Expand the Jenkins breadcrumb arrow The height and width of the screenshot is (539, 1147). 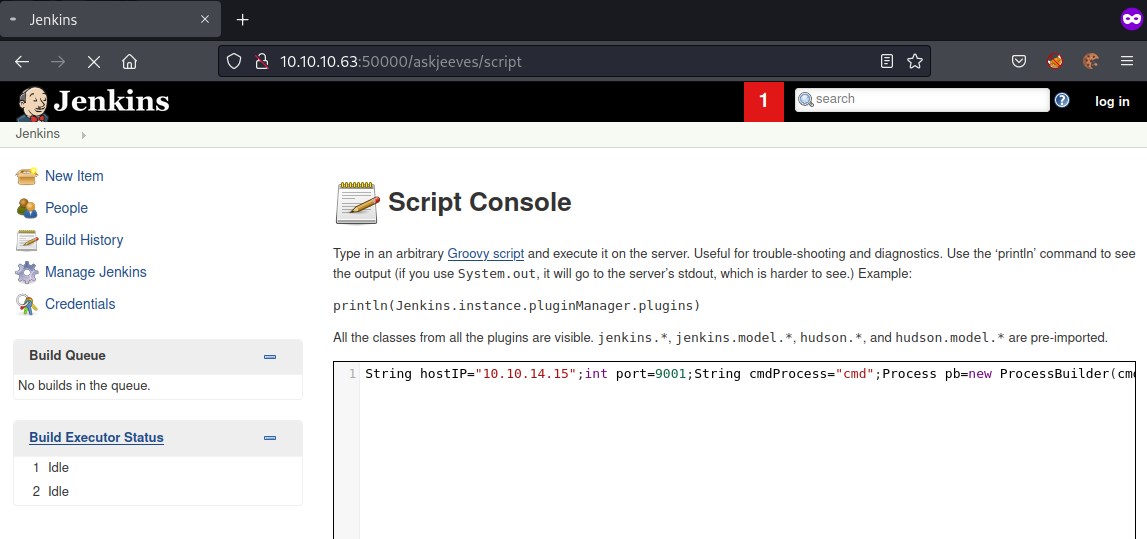[x=83, y=134]
